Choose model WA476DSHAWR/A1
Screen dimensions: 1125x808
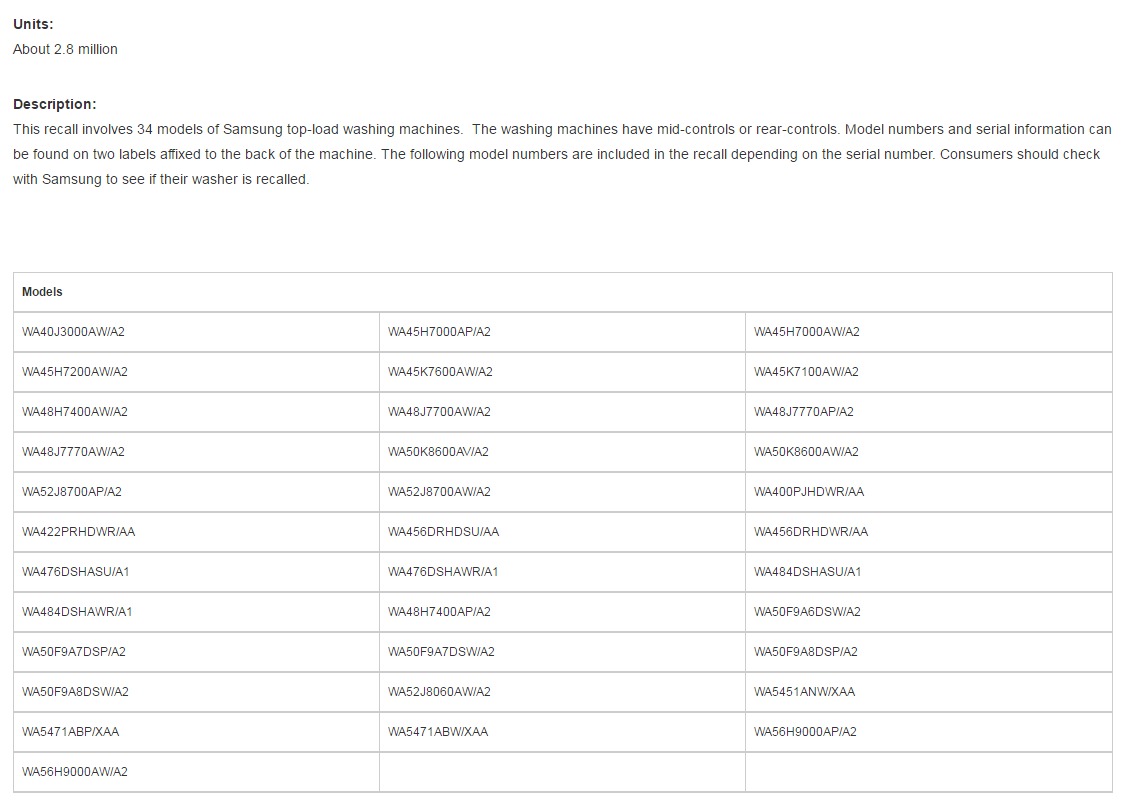tap(443, 572)
